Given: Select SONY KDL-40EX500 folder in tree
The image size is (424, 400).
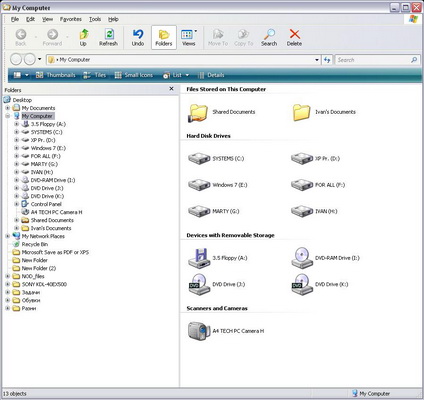Looking at the screenshot, I should coord(44,284).
